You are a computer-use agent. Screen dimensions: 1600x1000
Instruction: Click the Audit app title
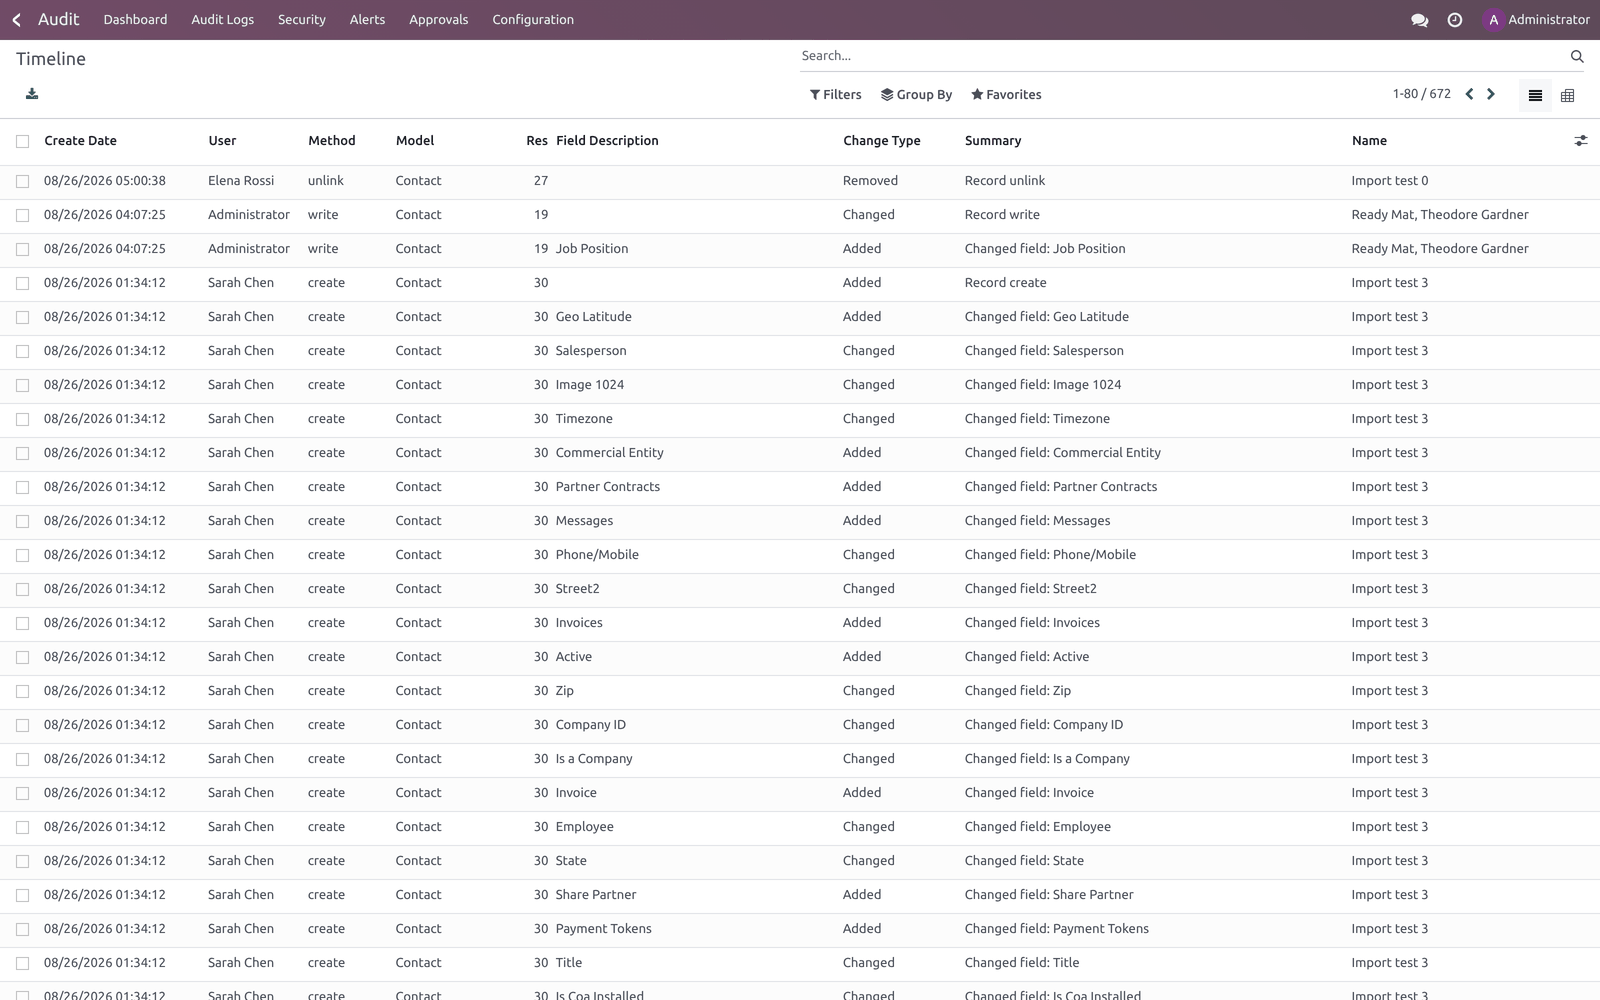pyautogui.click(x=58, y=19)
